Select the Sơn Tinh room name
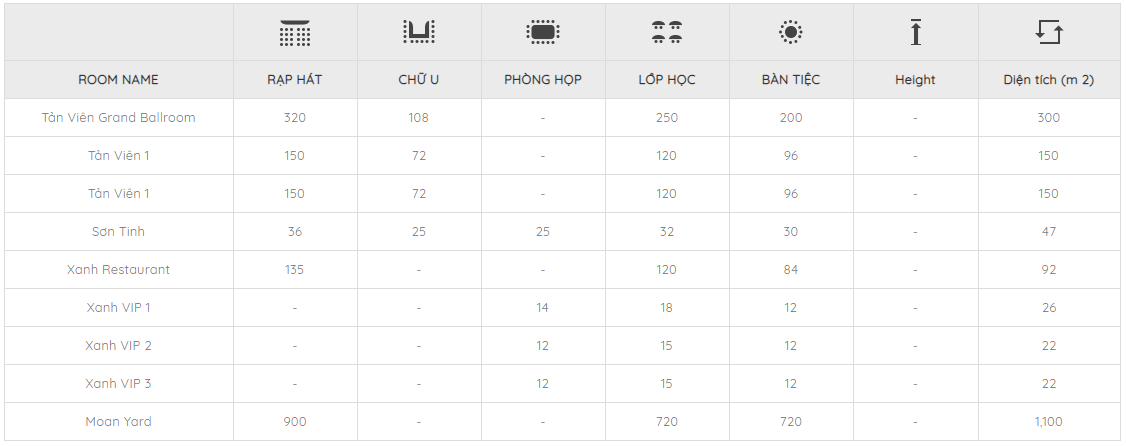This screenshot has height=446, width=1126. pyautogui.click(x=118, y=232)
